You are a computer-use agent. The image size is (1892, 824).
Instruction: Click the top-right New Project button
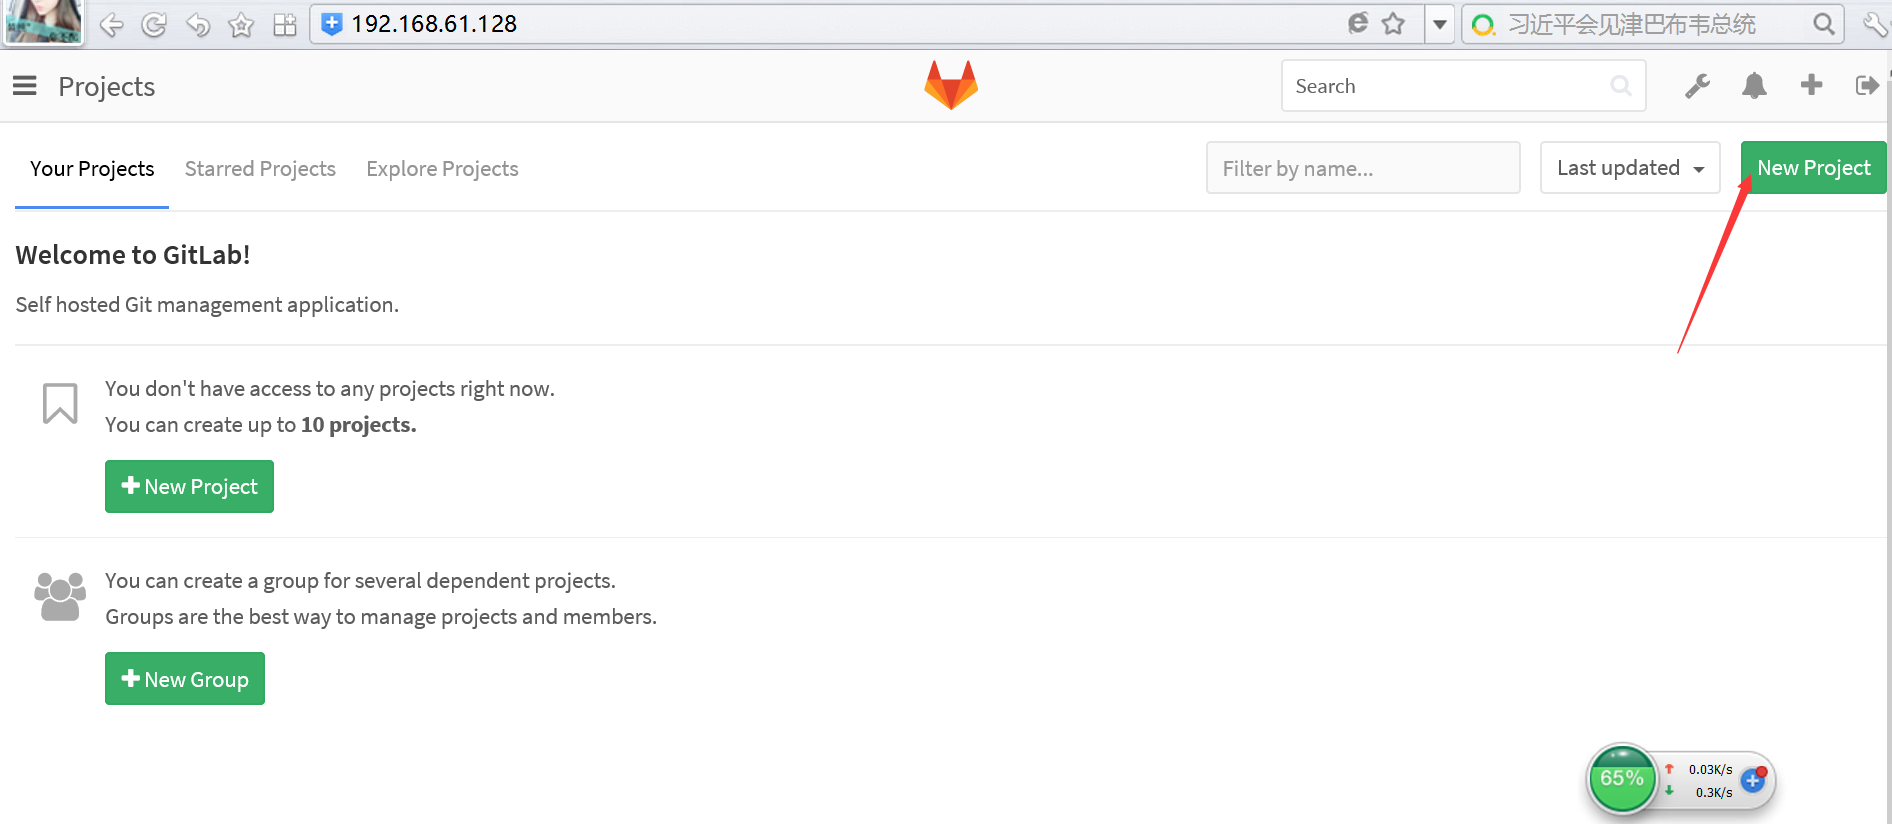1813,168
